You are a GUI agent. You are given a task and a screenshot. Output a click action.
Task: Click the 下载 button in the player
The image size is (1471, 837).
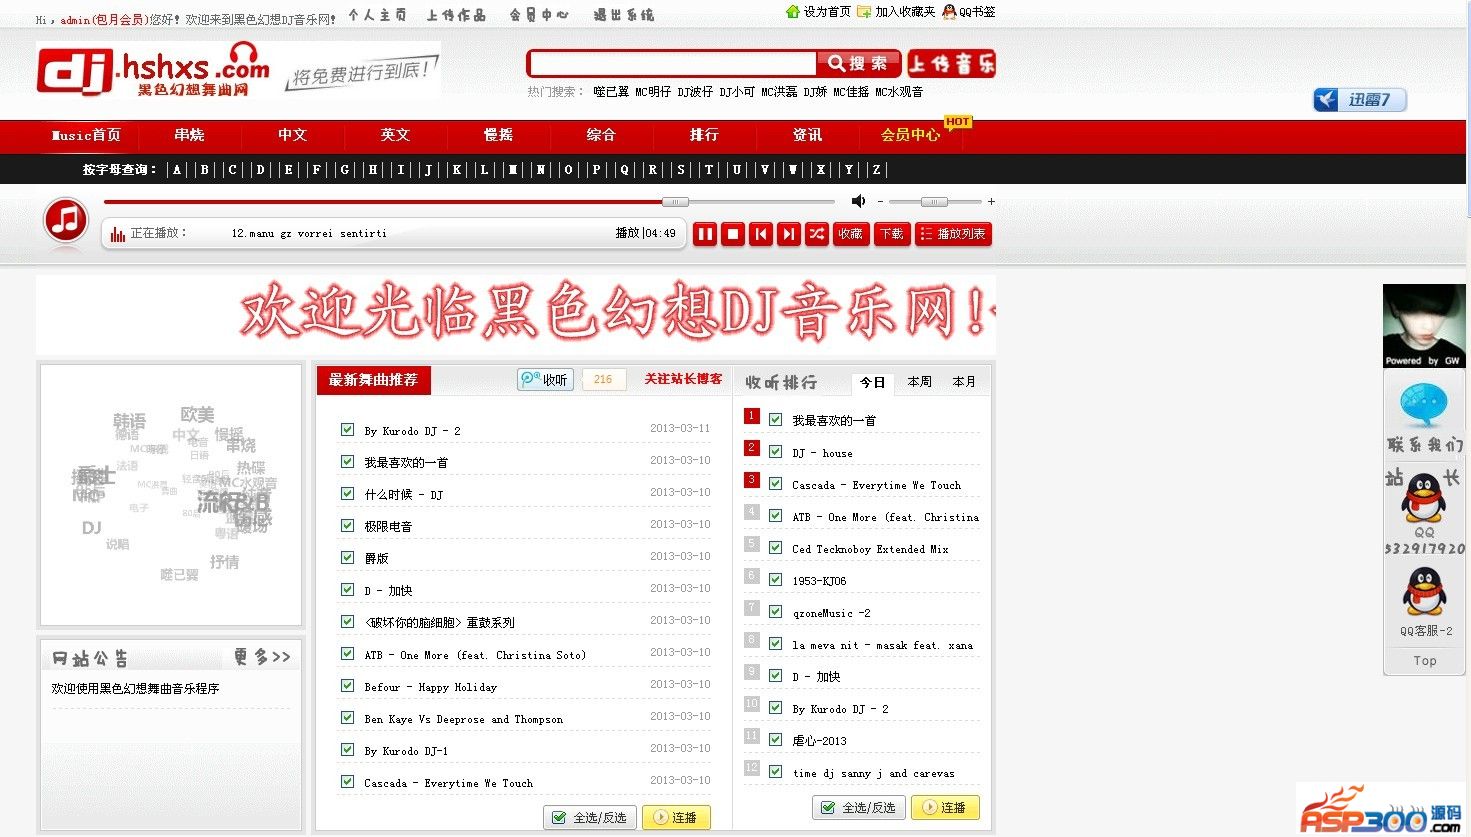tap(891, 234)
